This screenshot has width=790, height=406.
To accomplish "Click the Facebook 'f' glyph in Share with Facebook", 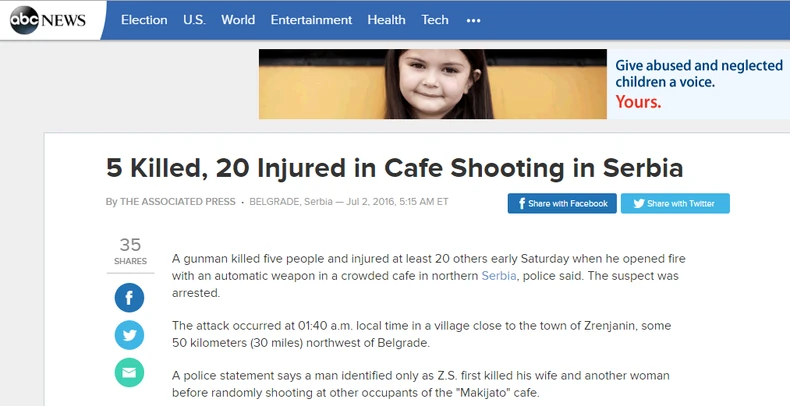I will (x=522, y=204).
